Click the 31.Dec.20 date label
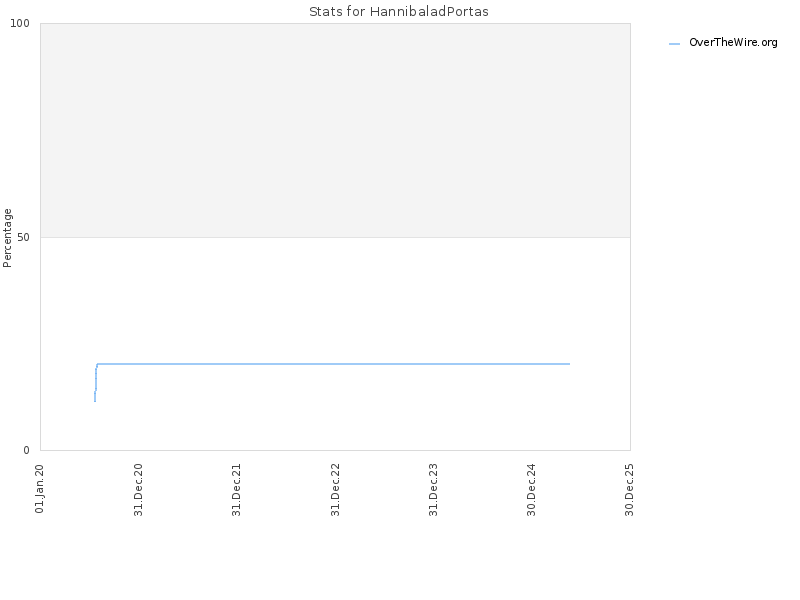800x600 pixels. [138, 490]
